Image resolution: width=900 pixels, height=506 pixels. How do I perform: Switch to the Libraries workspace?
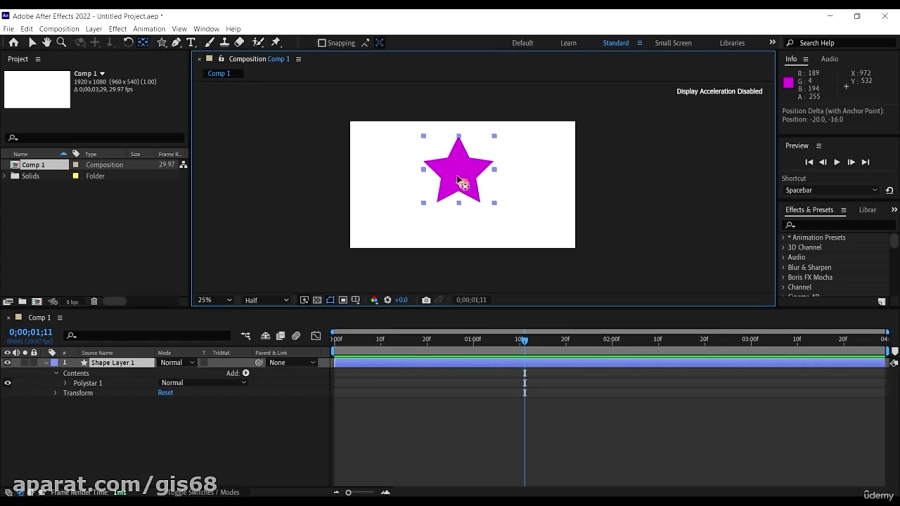tap(732, 43)
